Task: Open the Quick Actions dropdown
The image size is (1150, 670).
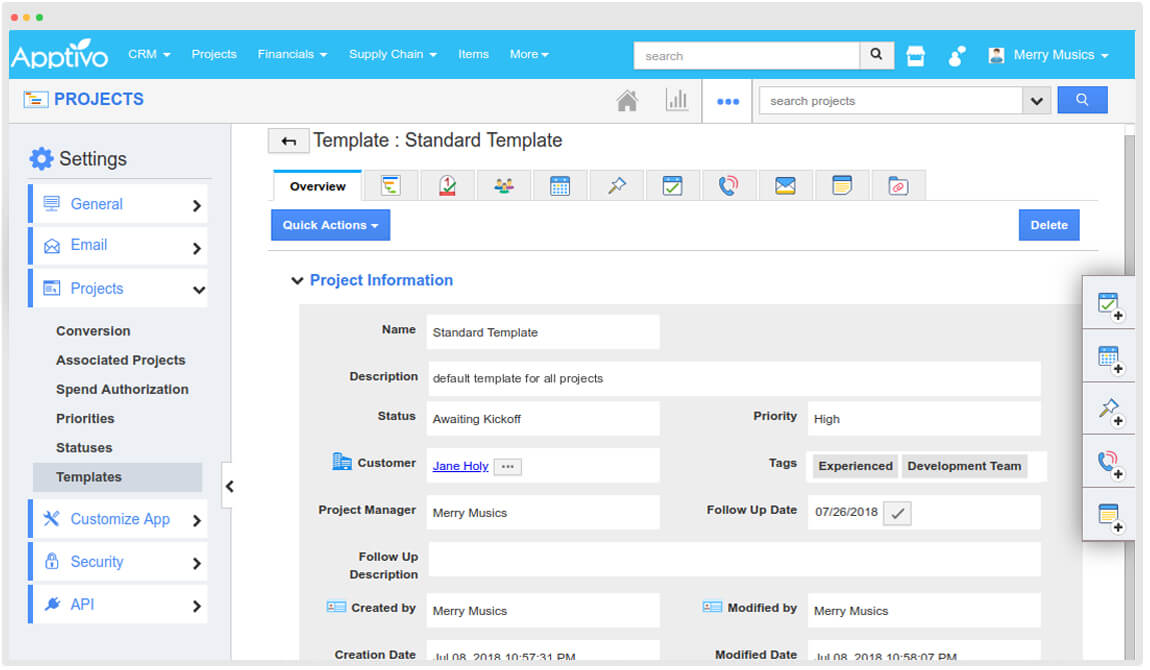Action: 330,224
